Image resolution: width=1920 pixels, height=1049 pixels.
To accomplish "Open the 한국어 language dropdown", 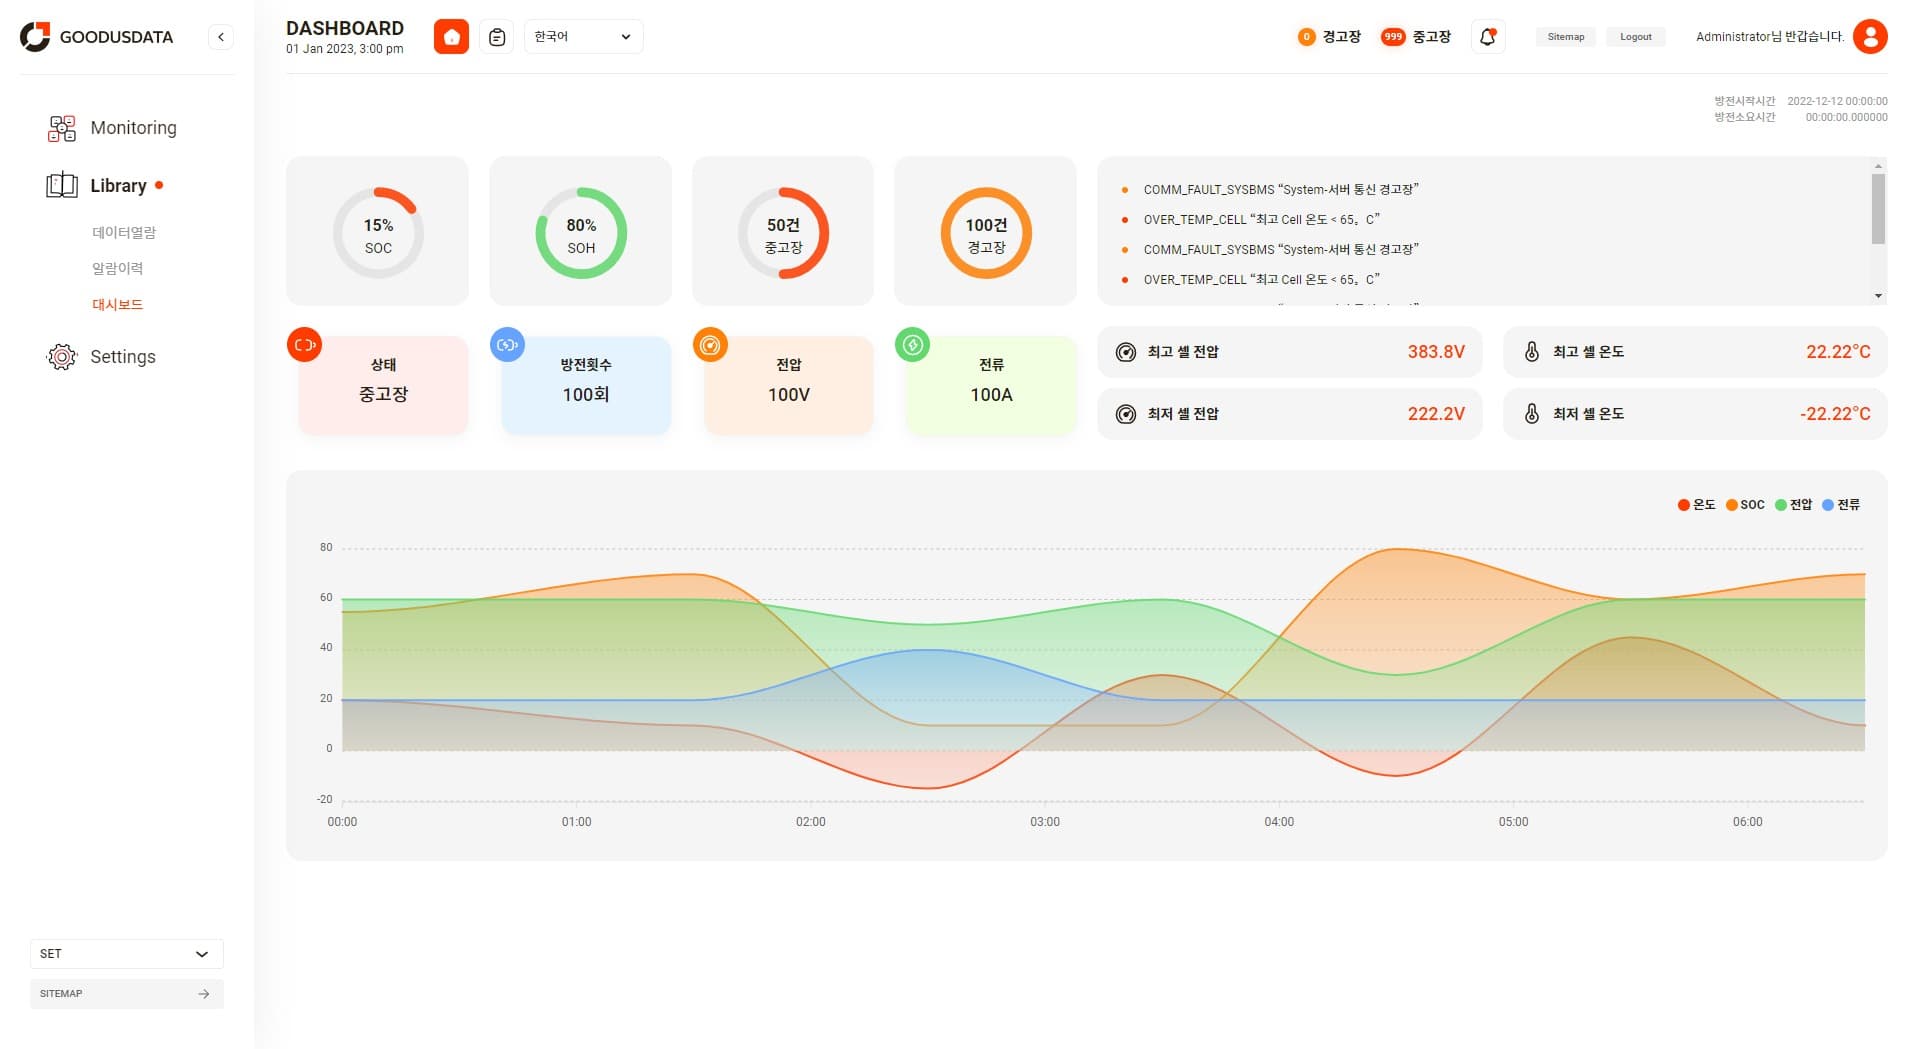I will click(584, 37).
